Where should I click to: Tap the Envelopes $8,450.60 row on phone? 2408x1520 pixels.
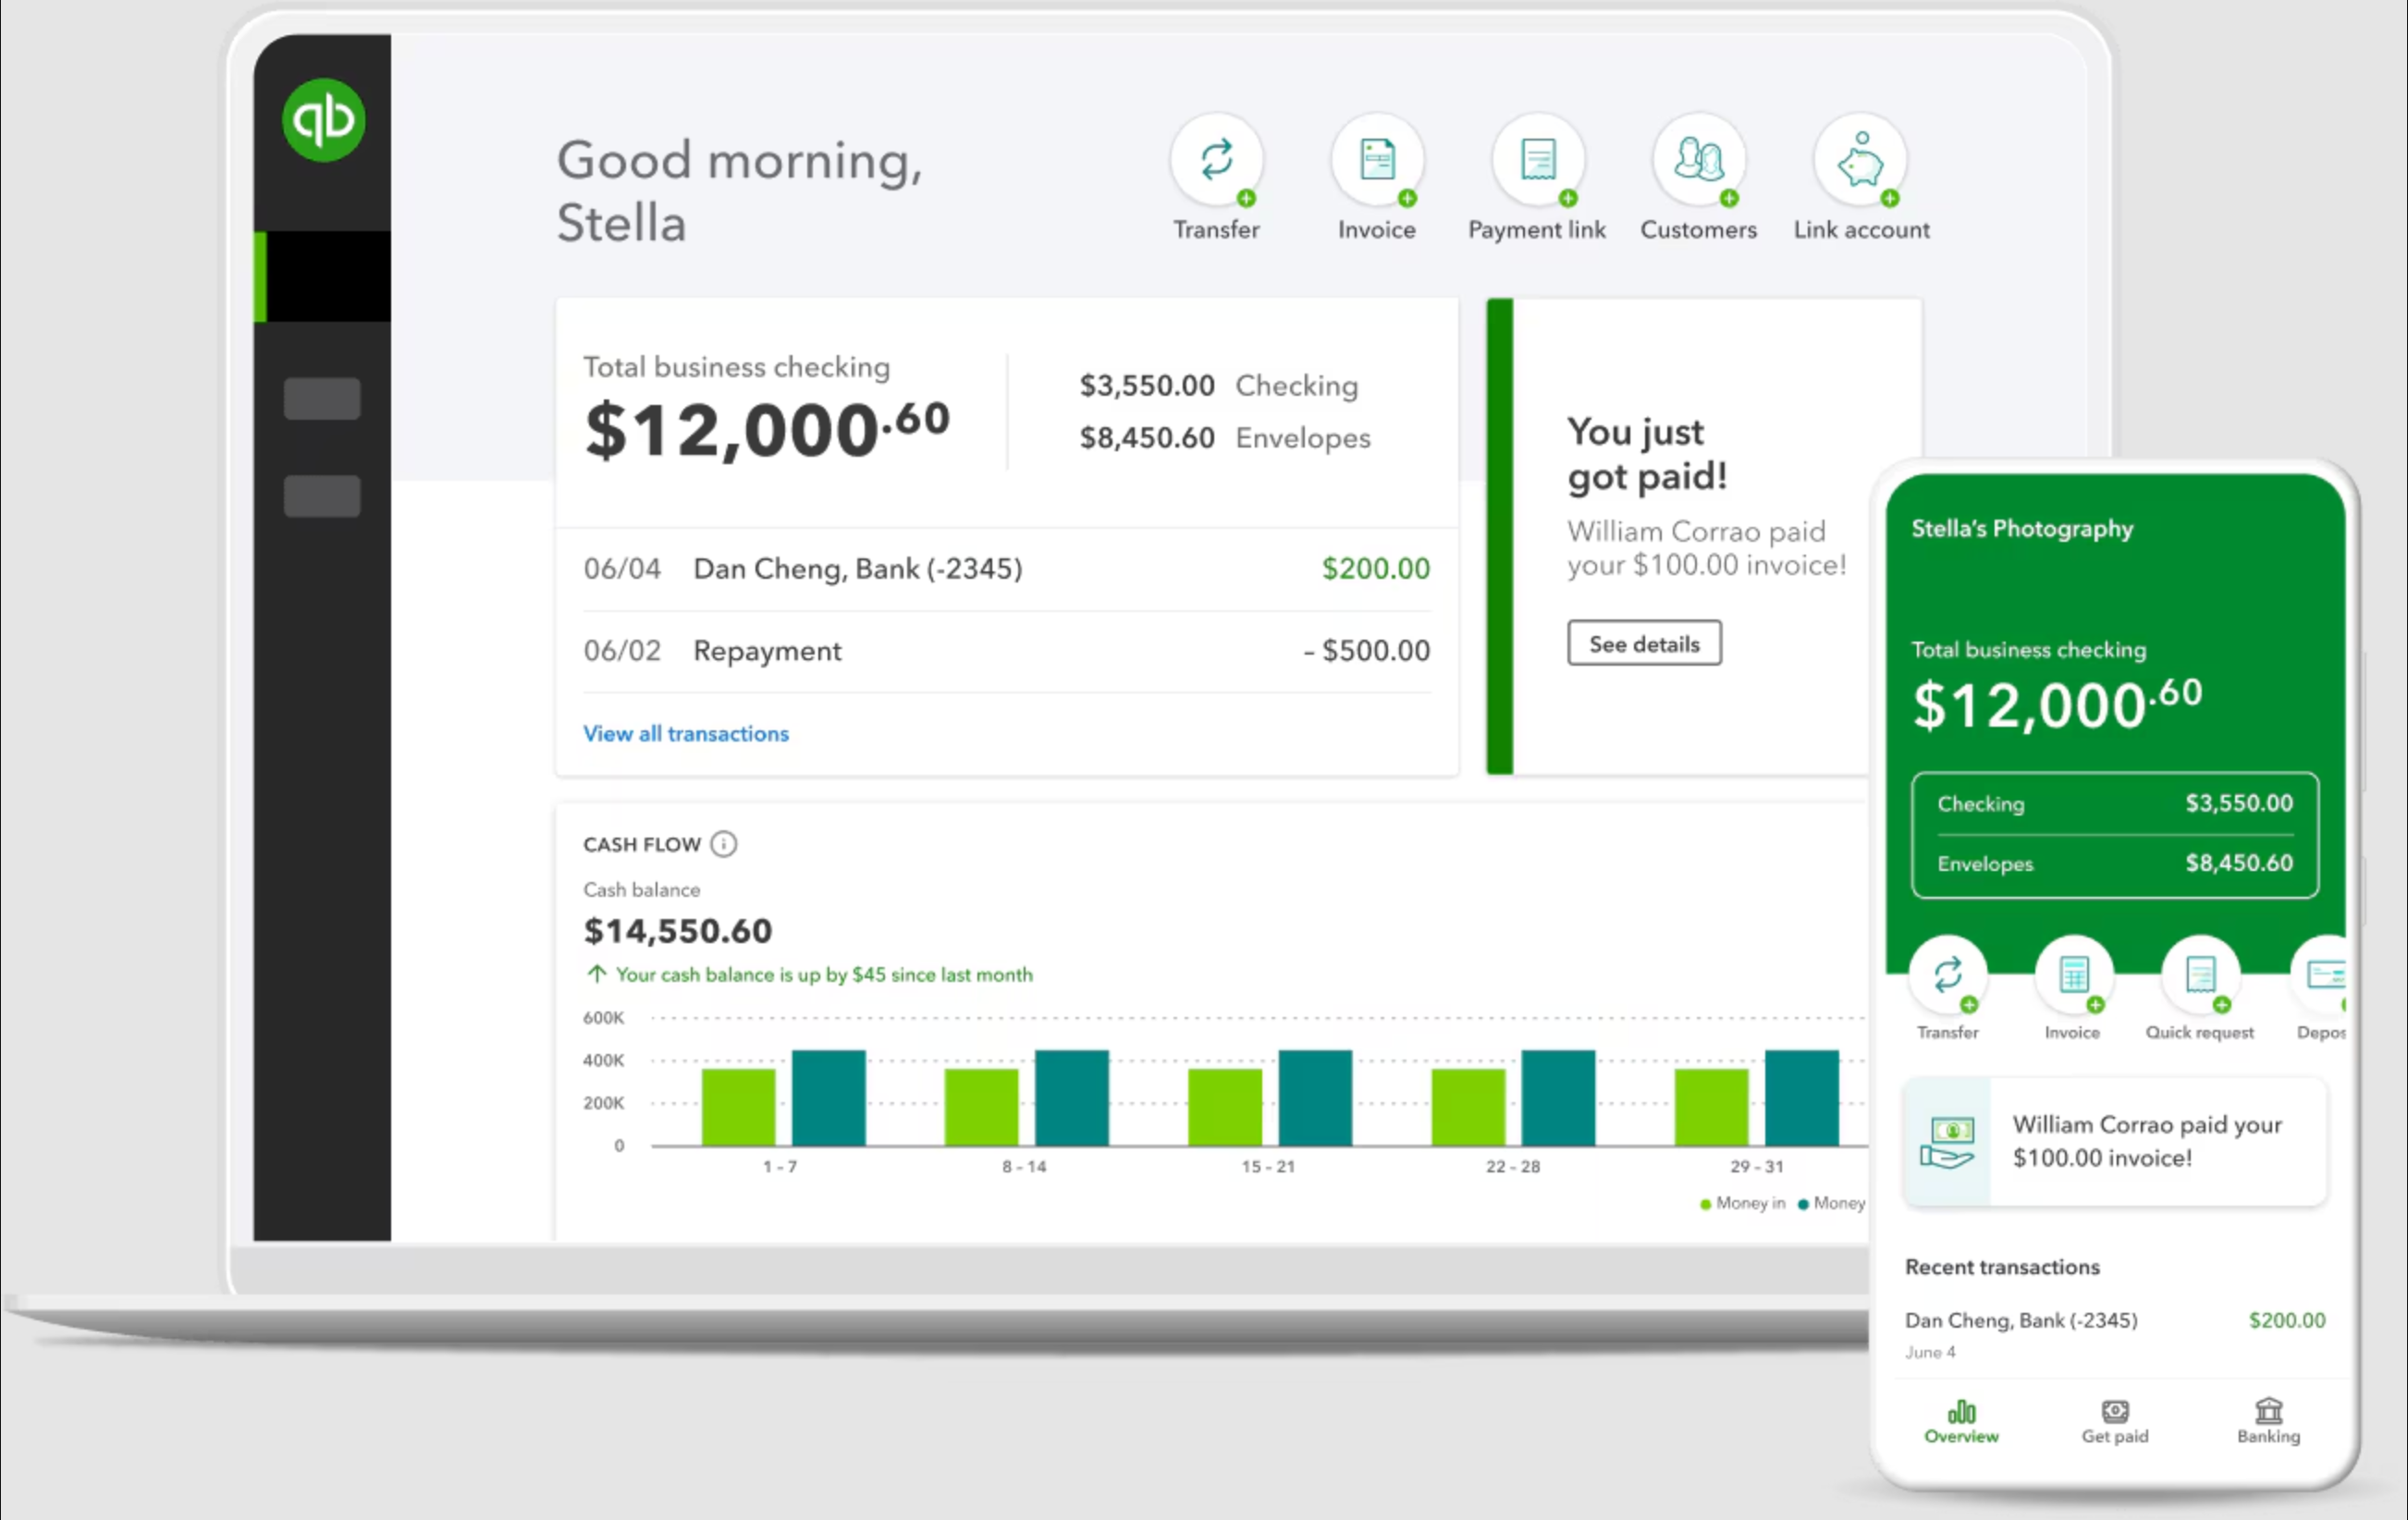pos(2114,863)
